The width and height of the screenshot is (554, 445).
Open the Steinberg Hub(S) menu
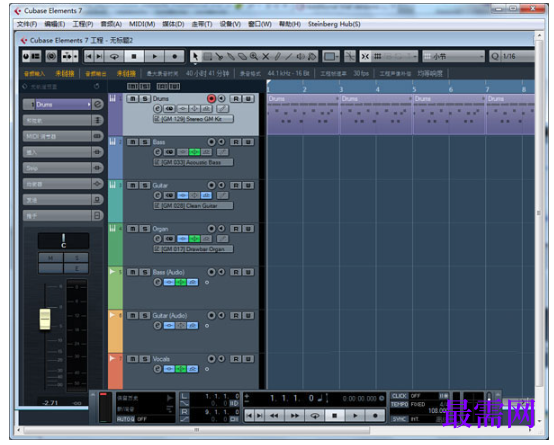point(334,24)
